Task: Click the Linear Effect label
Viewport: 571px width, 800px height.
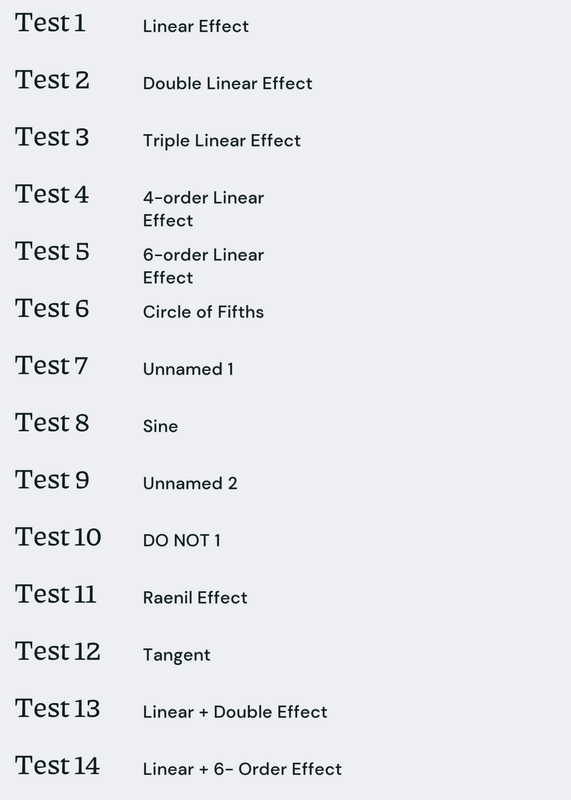Action: [x=196, y=26]
